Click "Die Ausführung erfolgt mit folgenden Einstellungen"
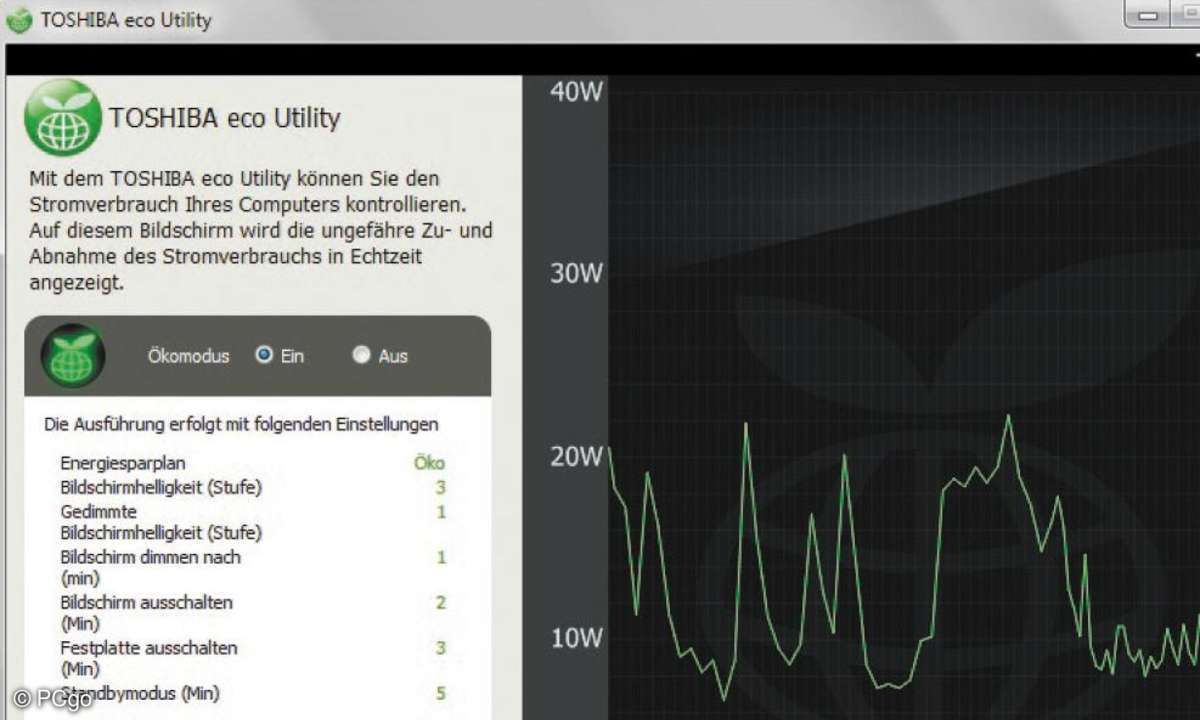Viewport: 1200px width, 720px height. (x=241, y=424)
